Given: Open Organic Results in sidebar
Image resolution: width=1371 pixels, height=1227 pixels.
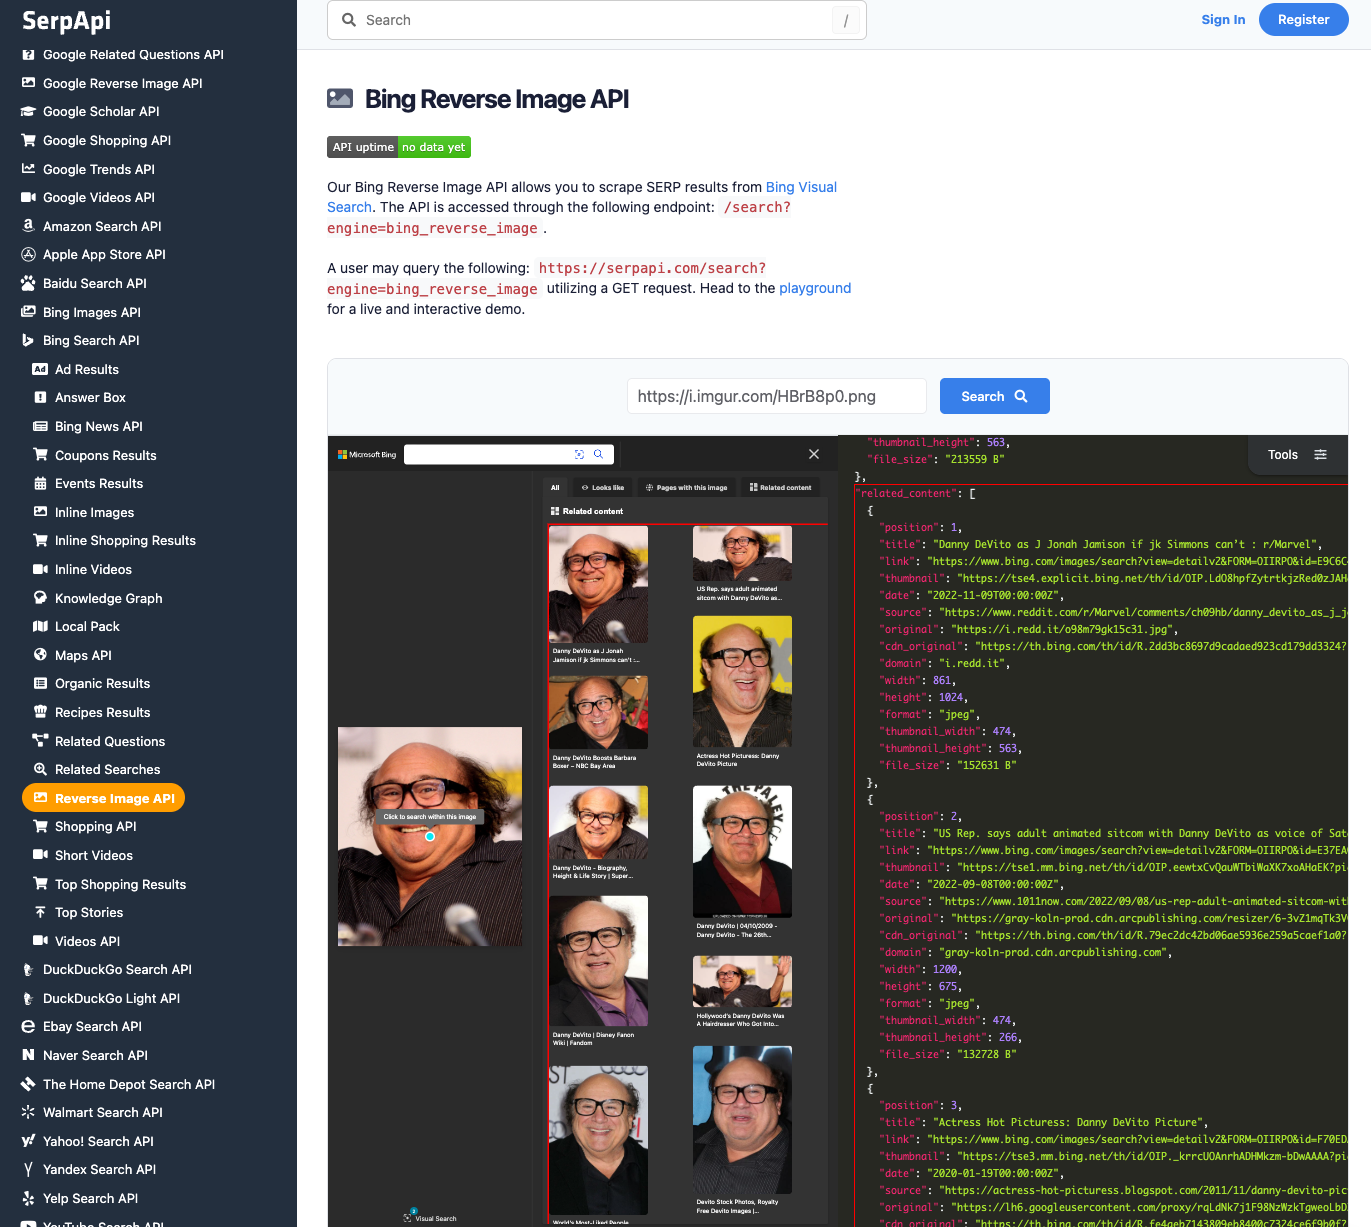Looking at the screenshot, I should click(102, 684).
